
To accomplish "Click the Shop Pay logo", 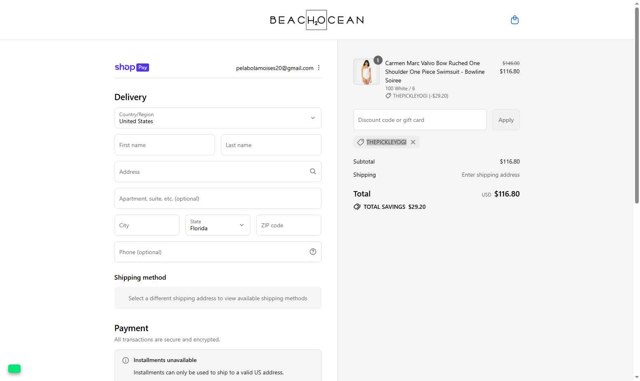I will click(x=132, y=67).
